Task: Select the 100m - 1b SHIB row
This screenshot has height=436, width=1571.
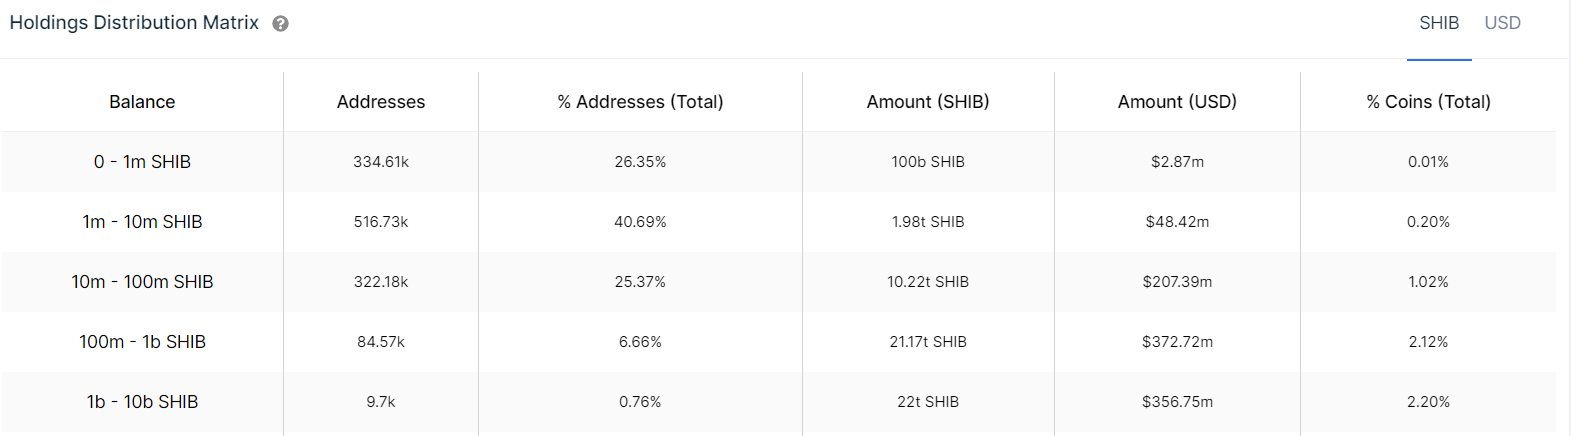Action: click(142, 342)
